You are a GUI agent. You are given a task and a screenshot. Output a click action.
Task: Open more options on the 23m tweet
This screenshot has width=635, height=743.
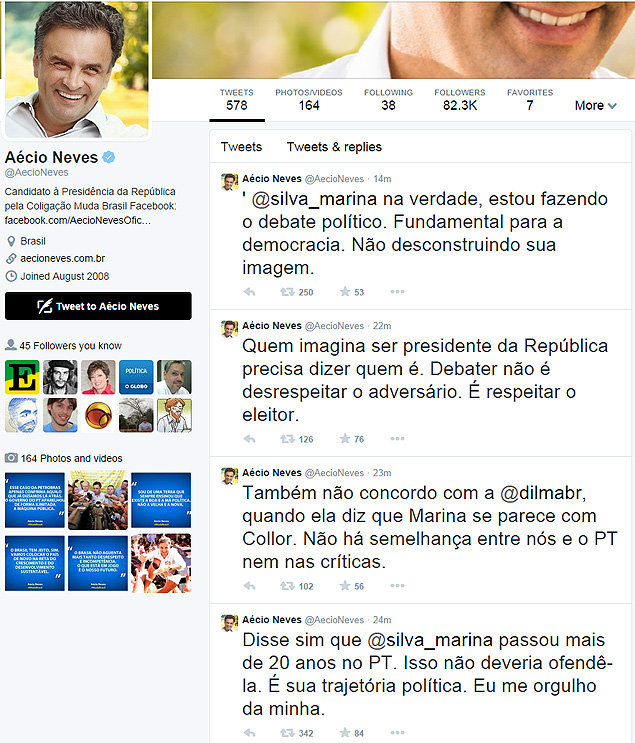(x=397, y=586)
